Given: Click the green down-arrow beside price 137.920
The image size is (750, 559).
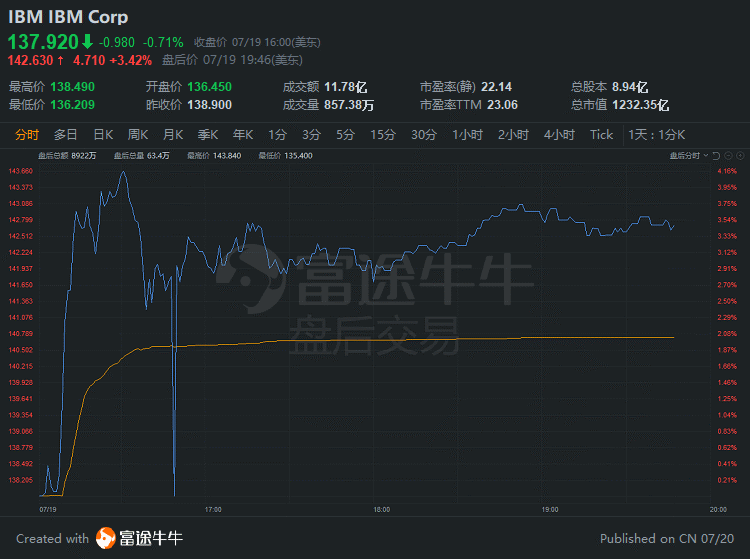Looking at the screenshot, I should point(87,42).
